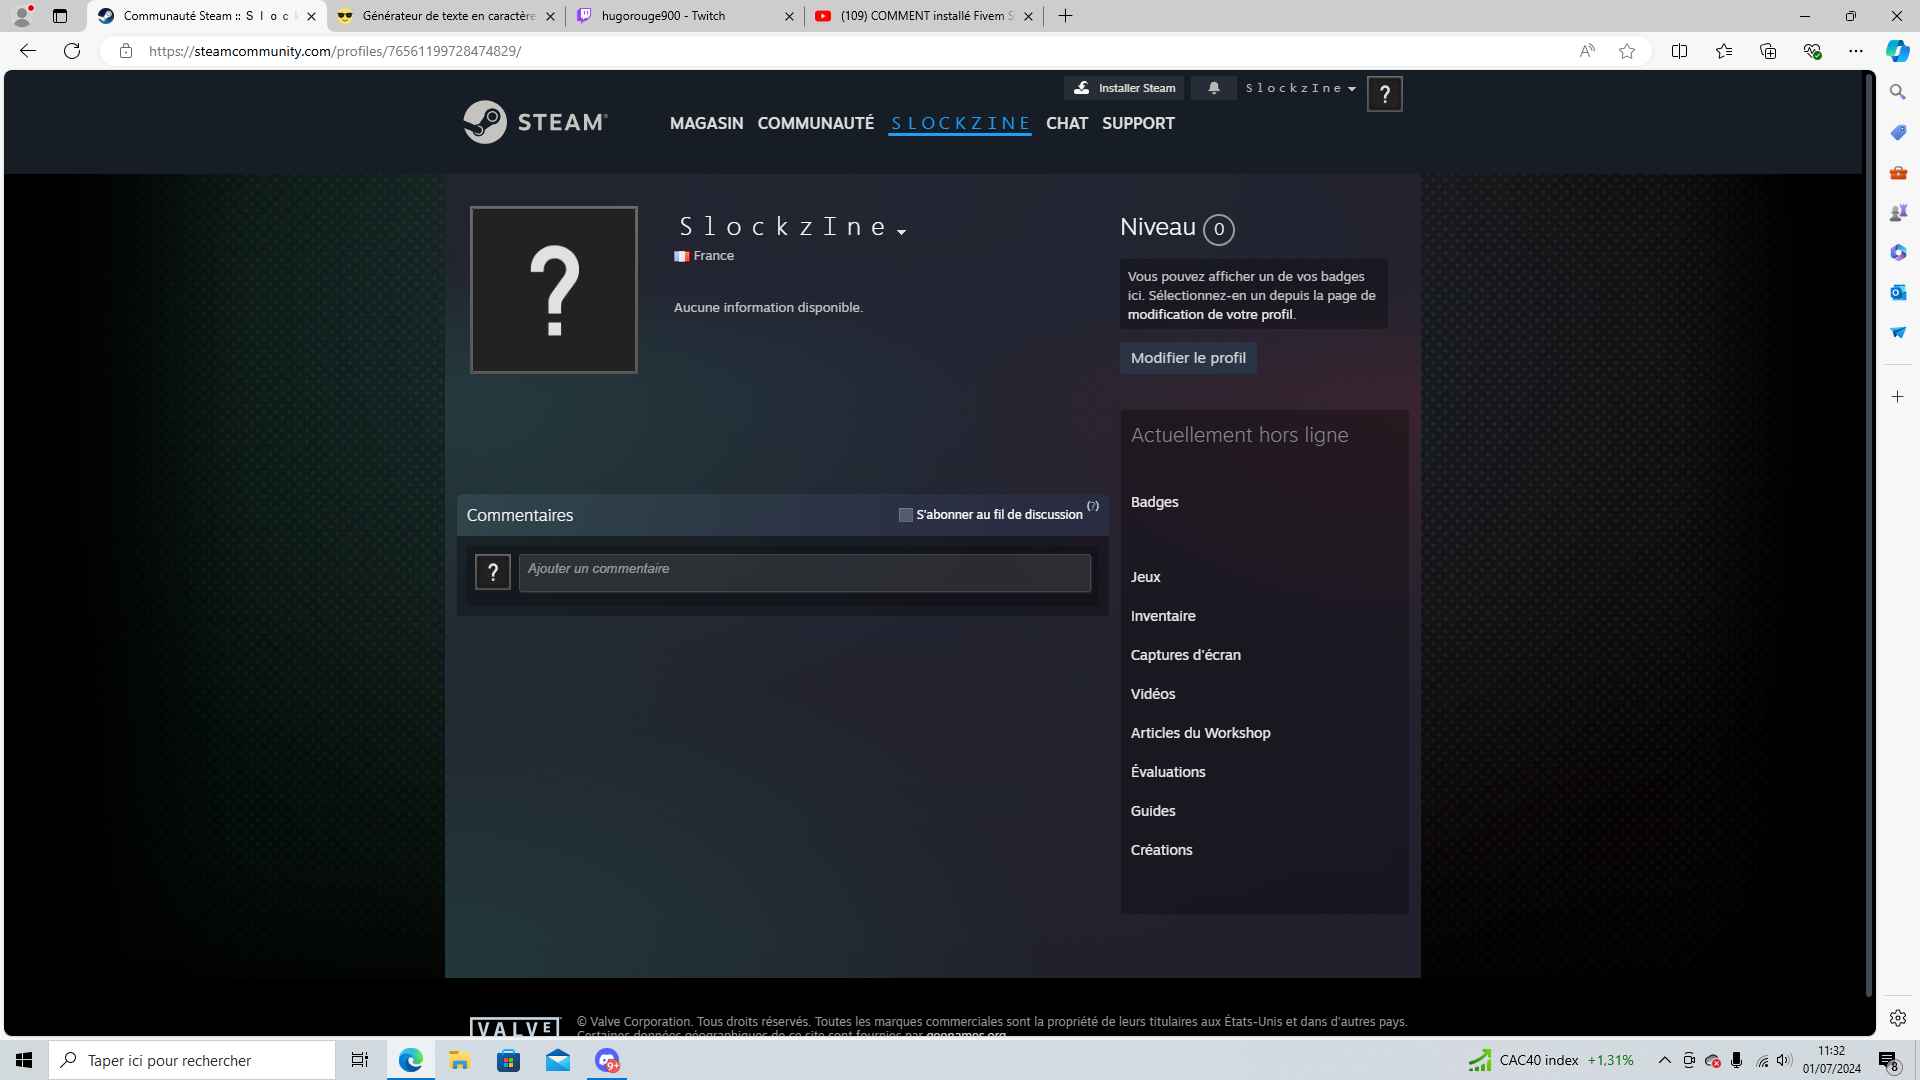Switch to the YouTube Fivem tab
The width and height of the screenshot is (1920, 1080).
[x=924, y=16]
